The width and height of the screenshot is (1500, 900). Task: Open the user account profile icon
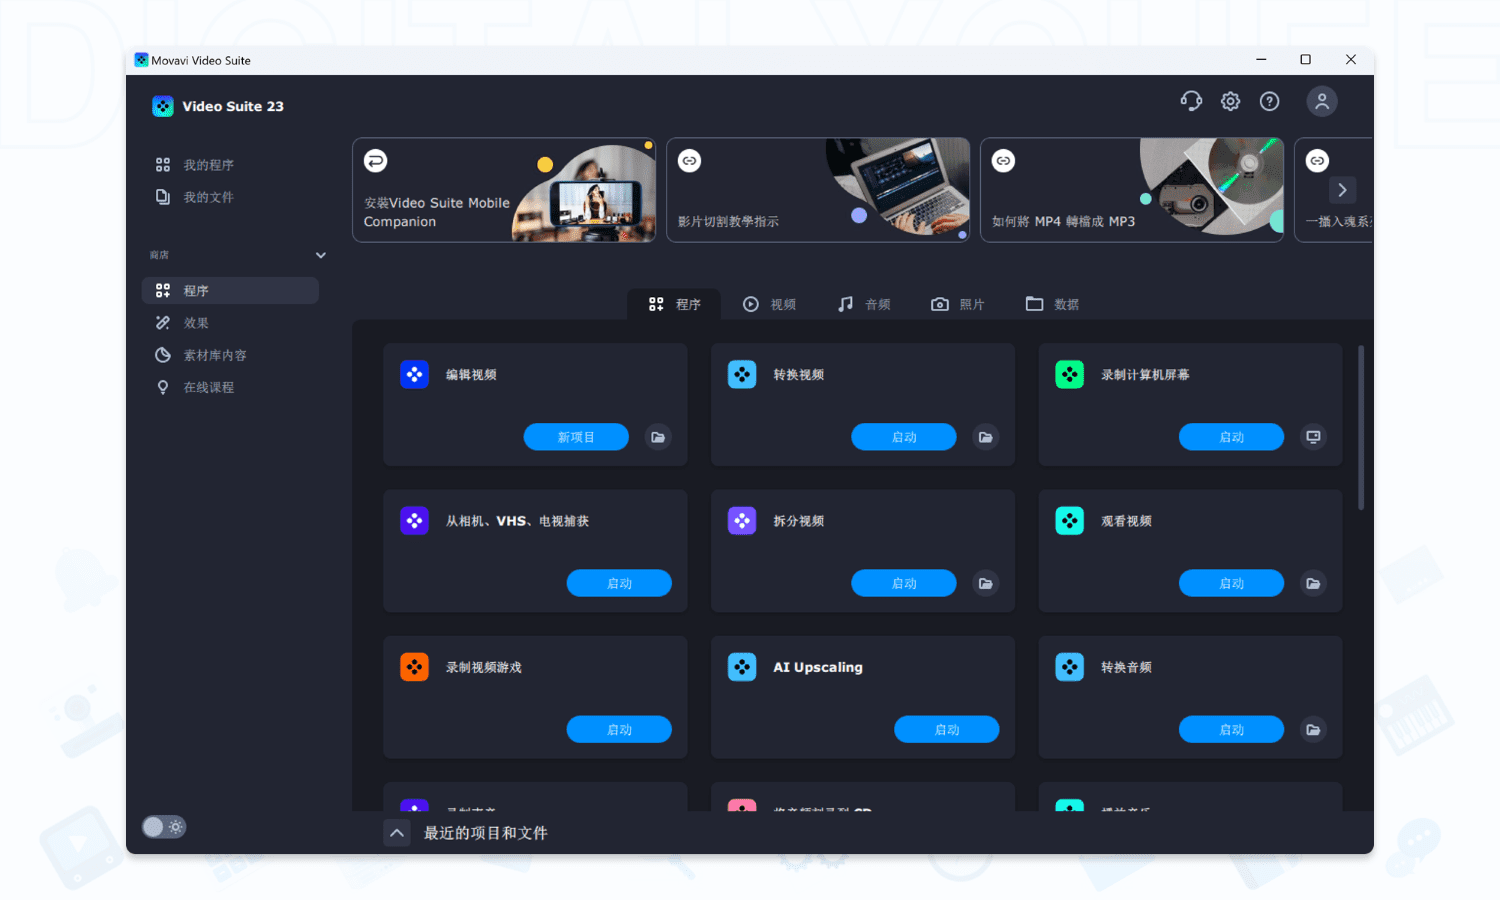pyautogui.click(x=1322, y=101)
